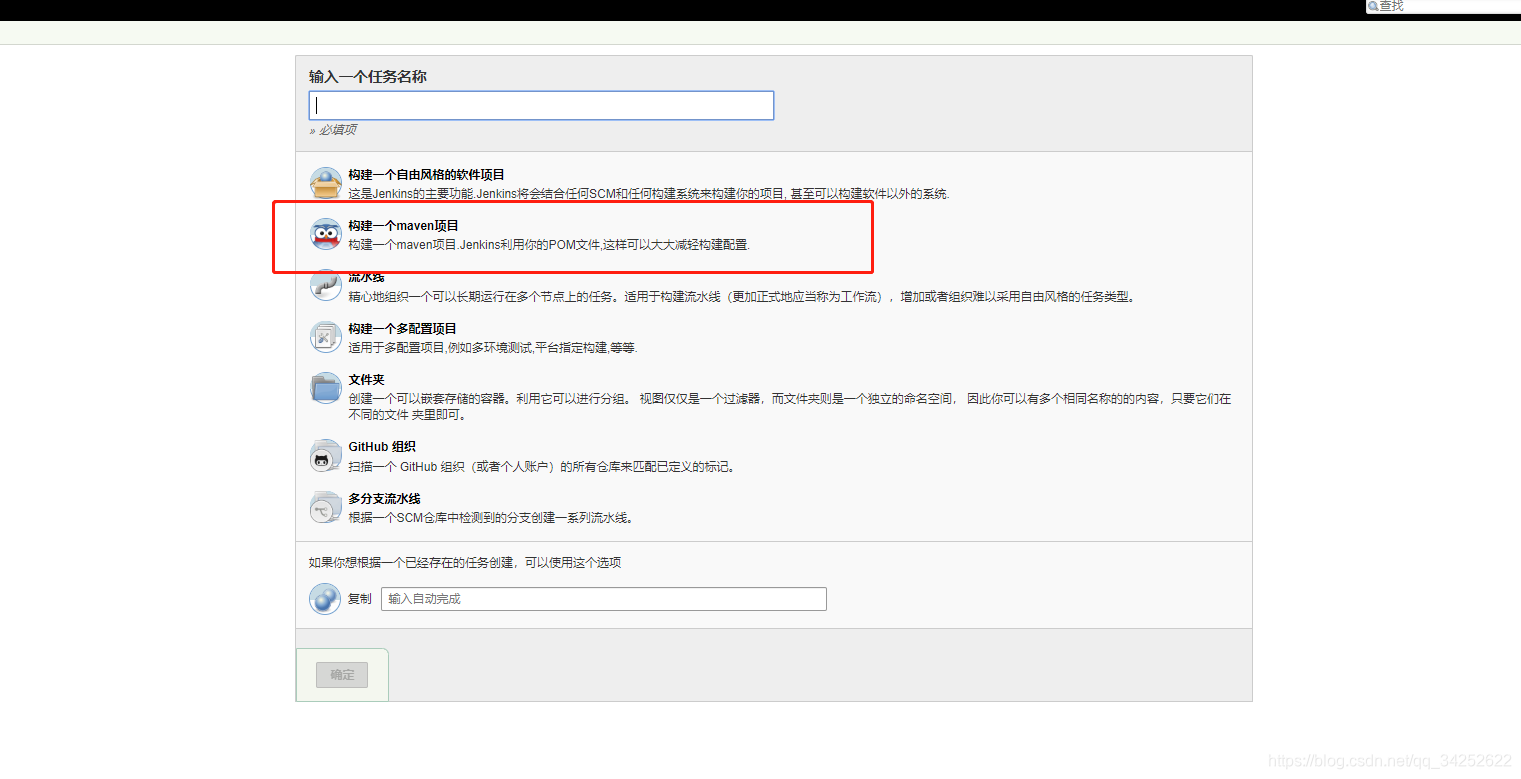Image resolution: width=1521 pixels, height=779 pixels.
Task: Click the 输入一个任务名称 heading
Action: point(368,77)
